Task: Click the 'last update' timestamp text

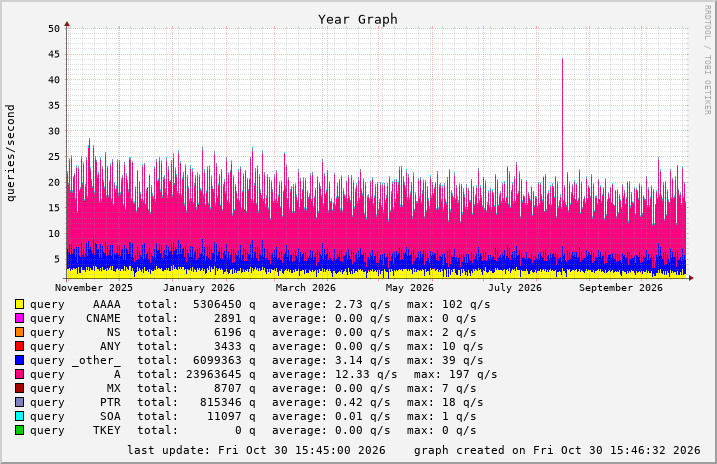Action: 256,450
